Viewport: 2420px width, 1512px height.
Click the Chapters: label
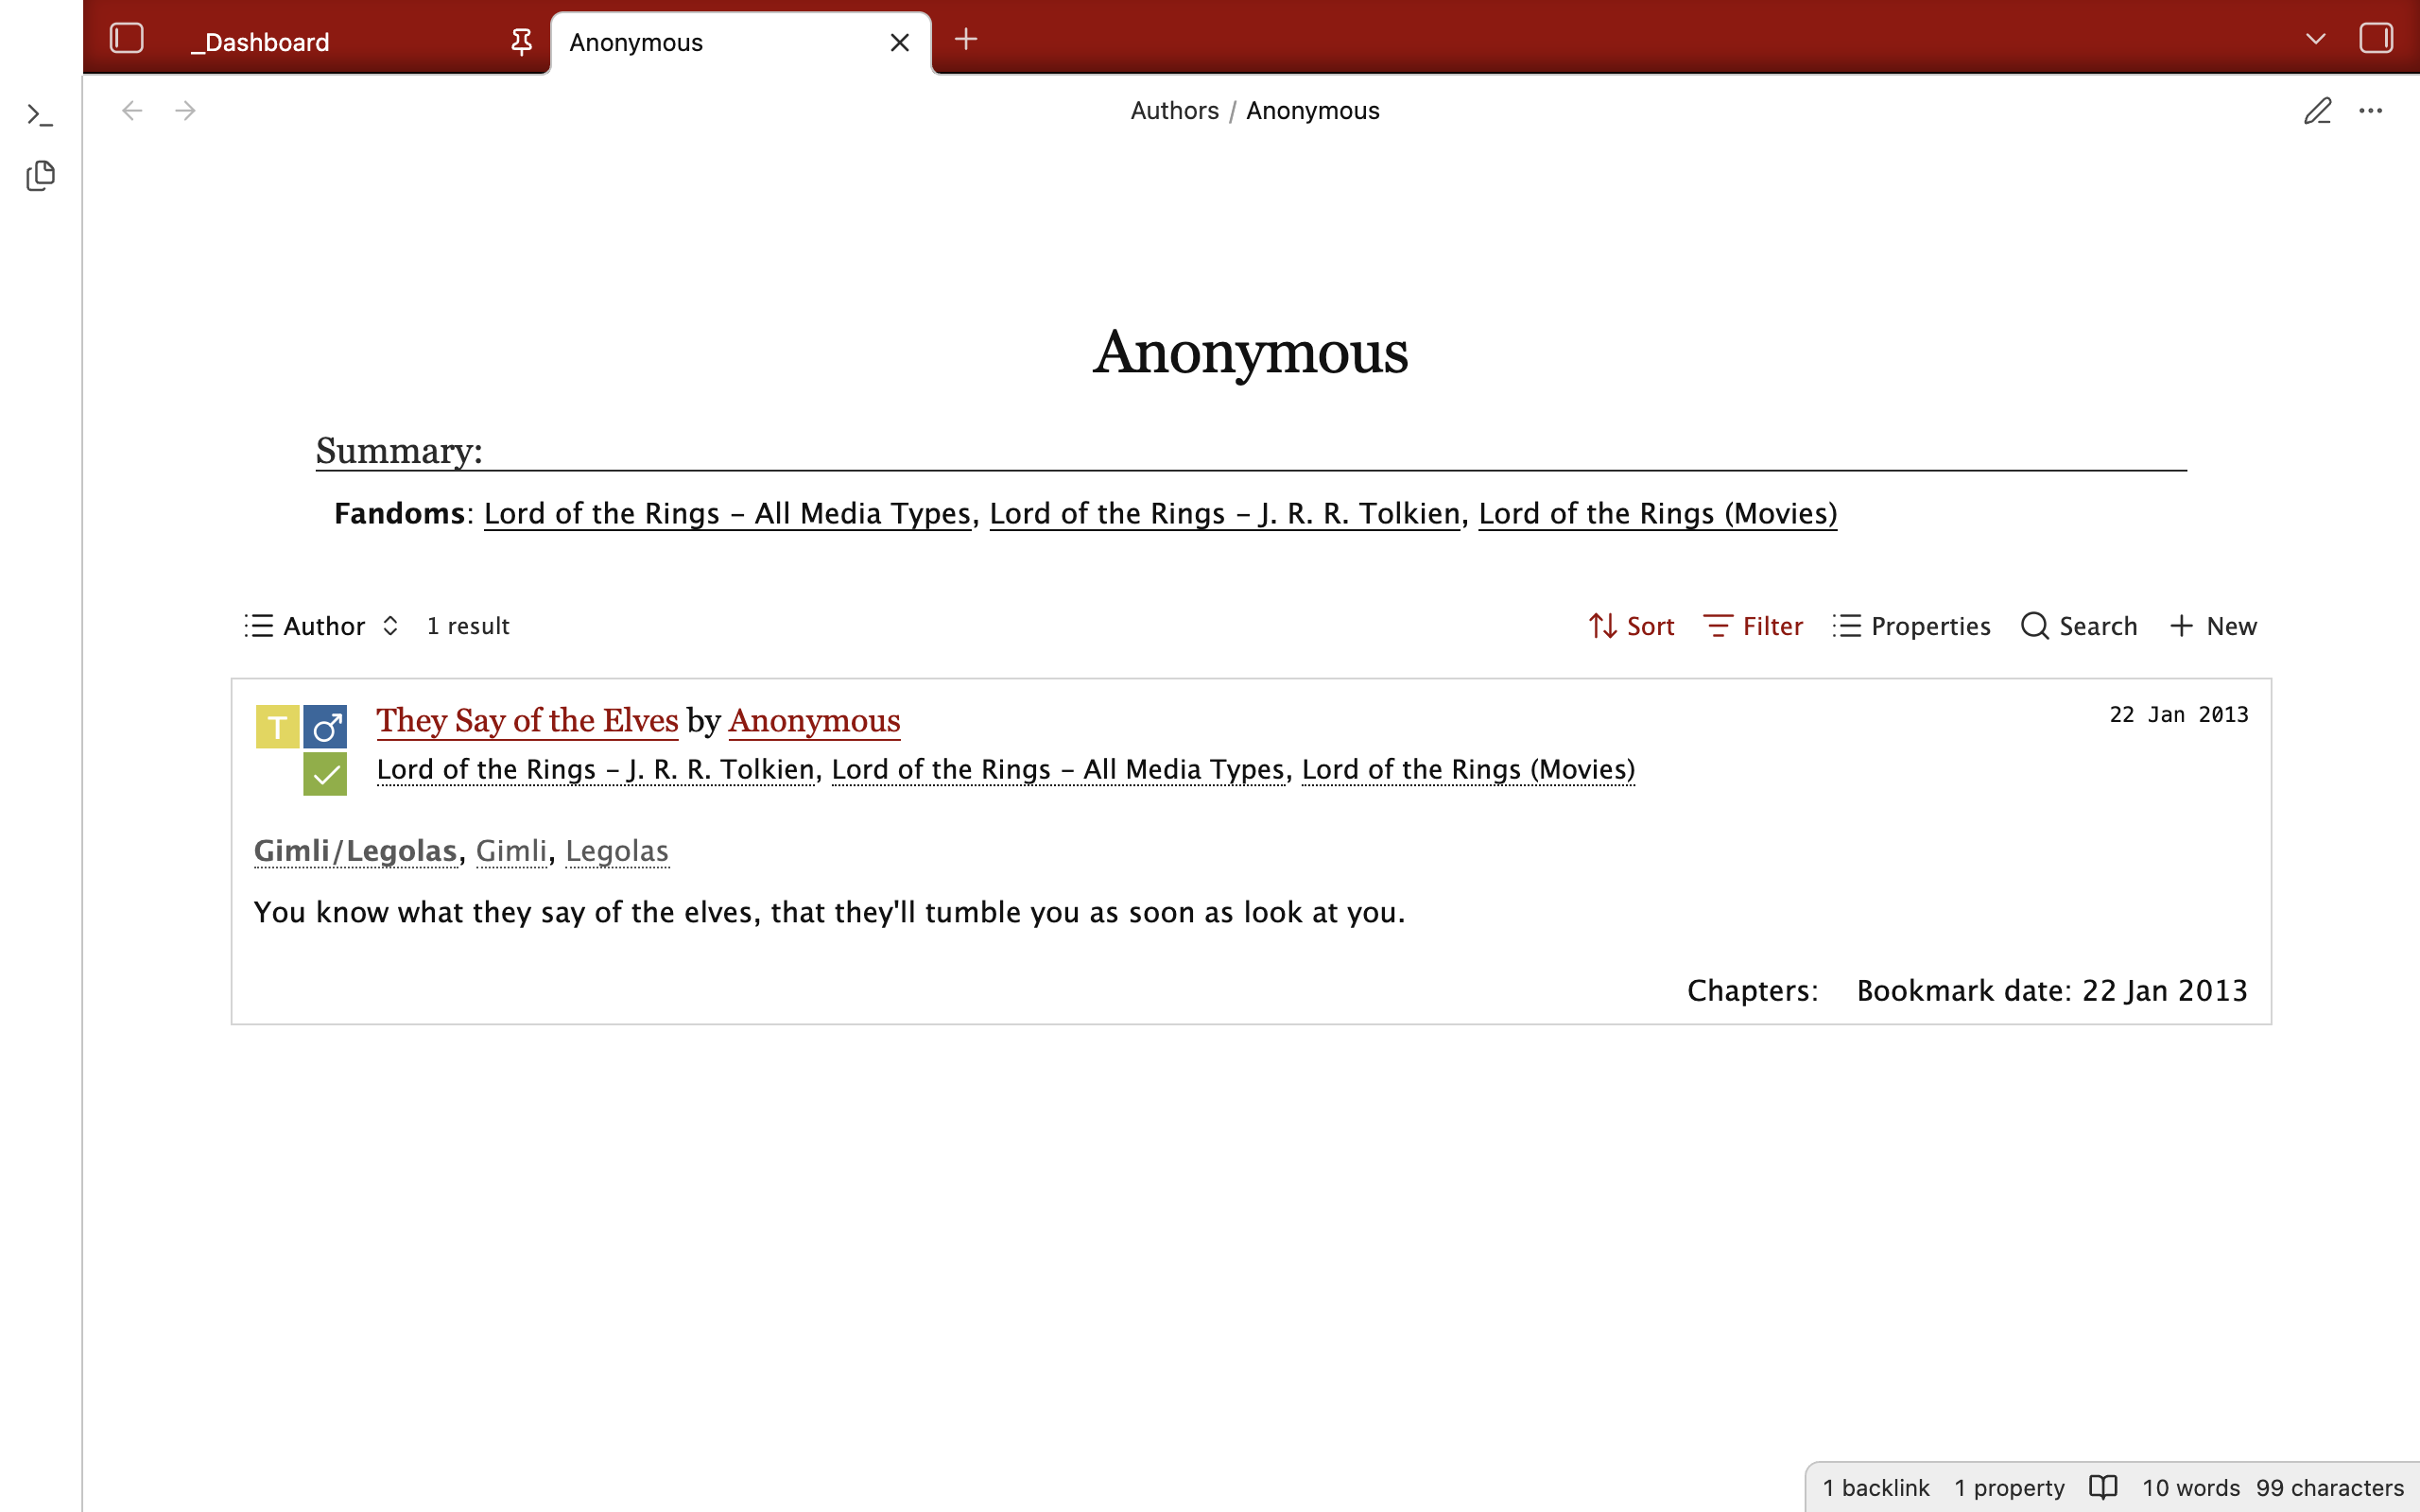(x=1752, y=991)
